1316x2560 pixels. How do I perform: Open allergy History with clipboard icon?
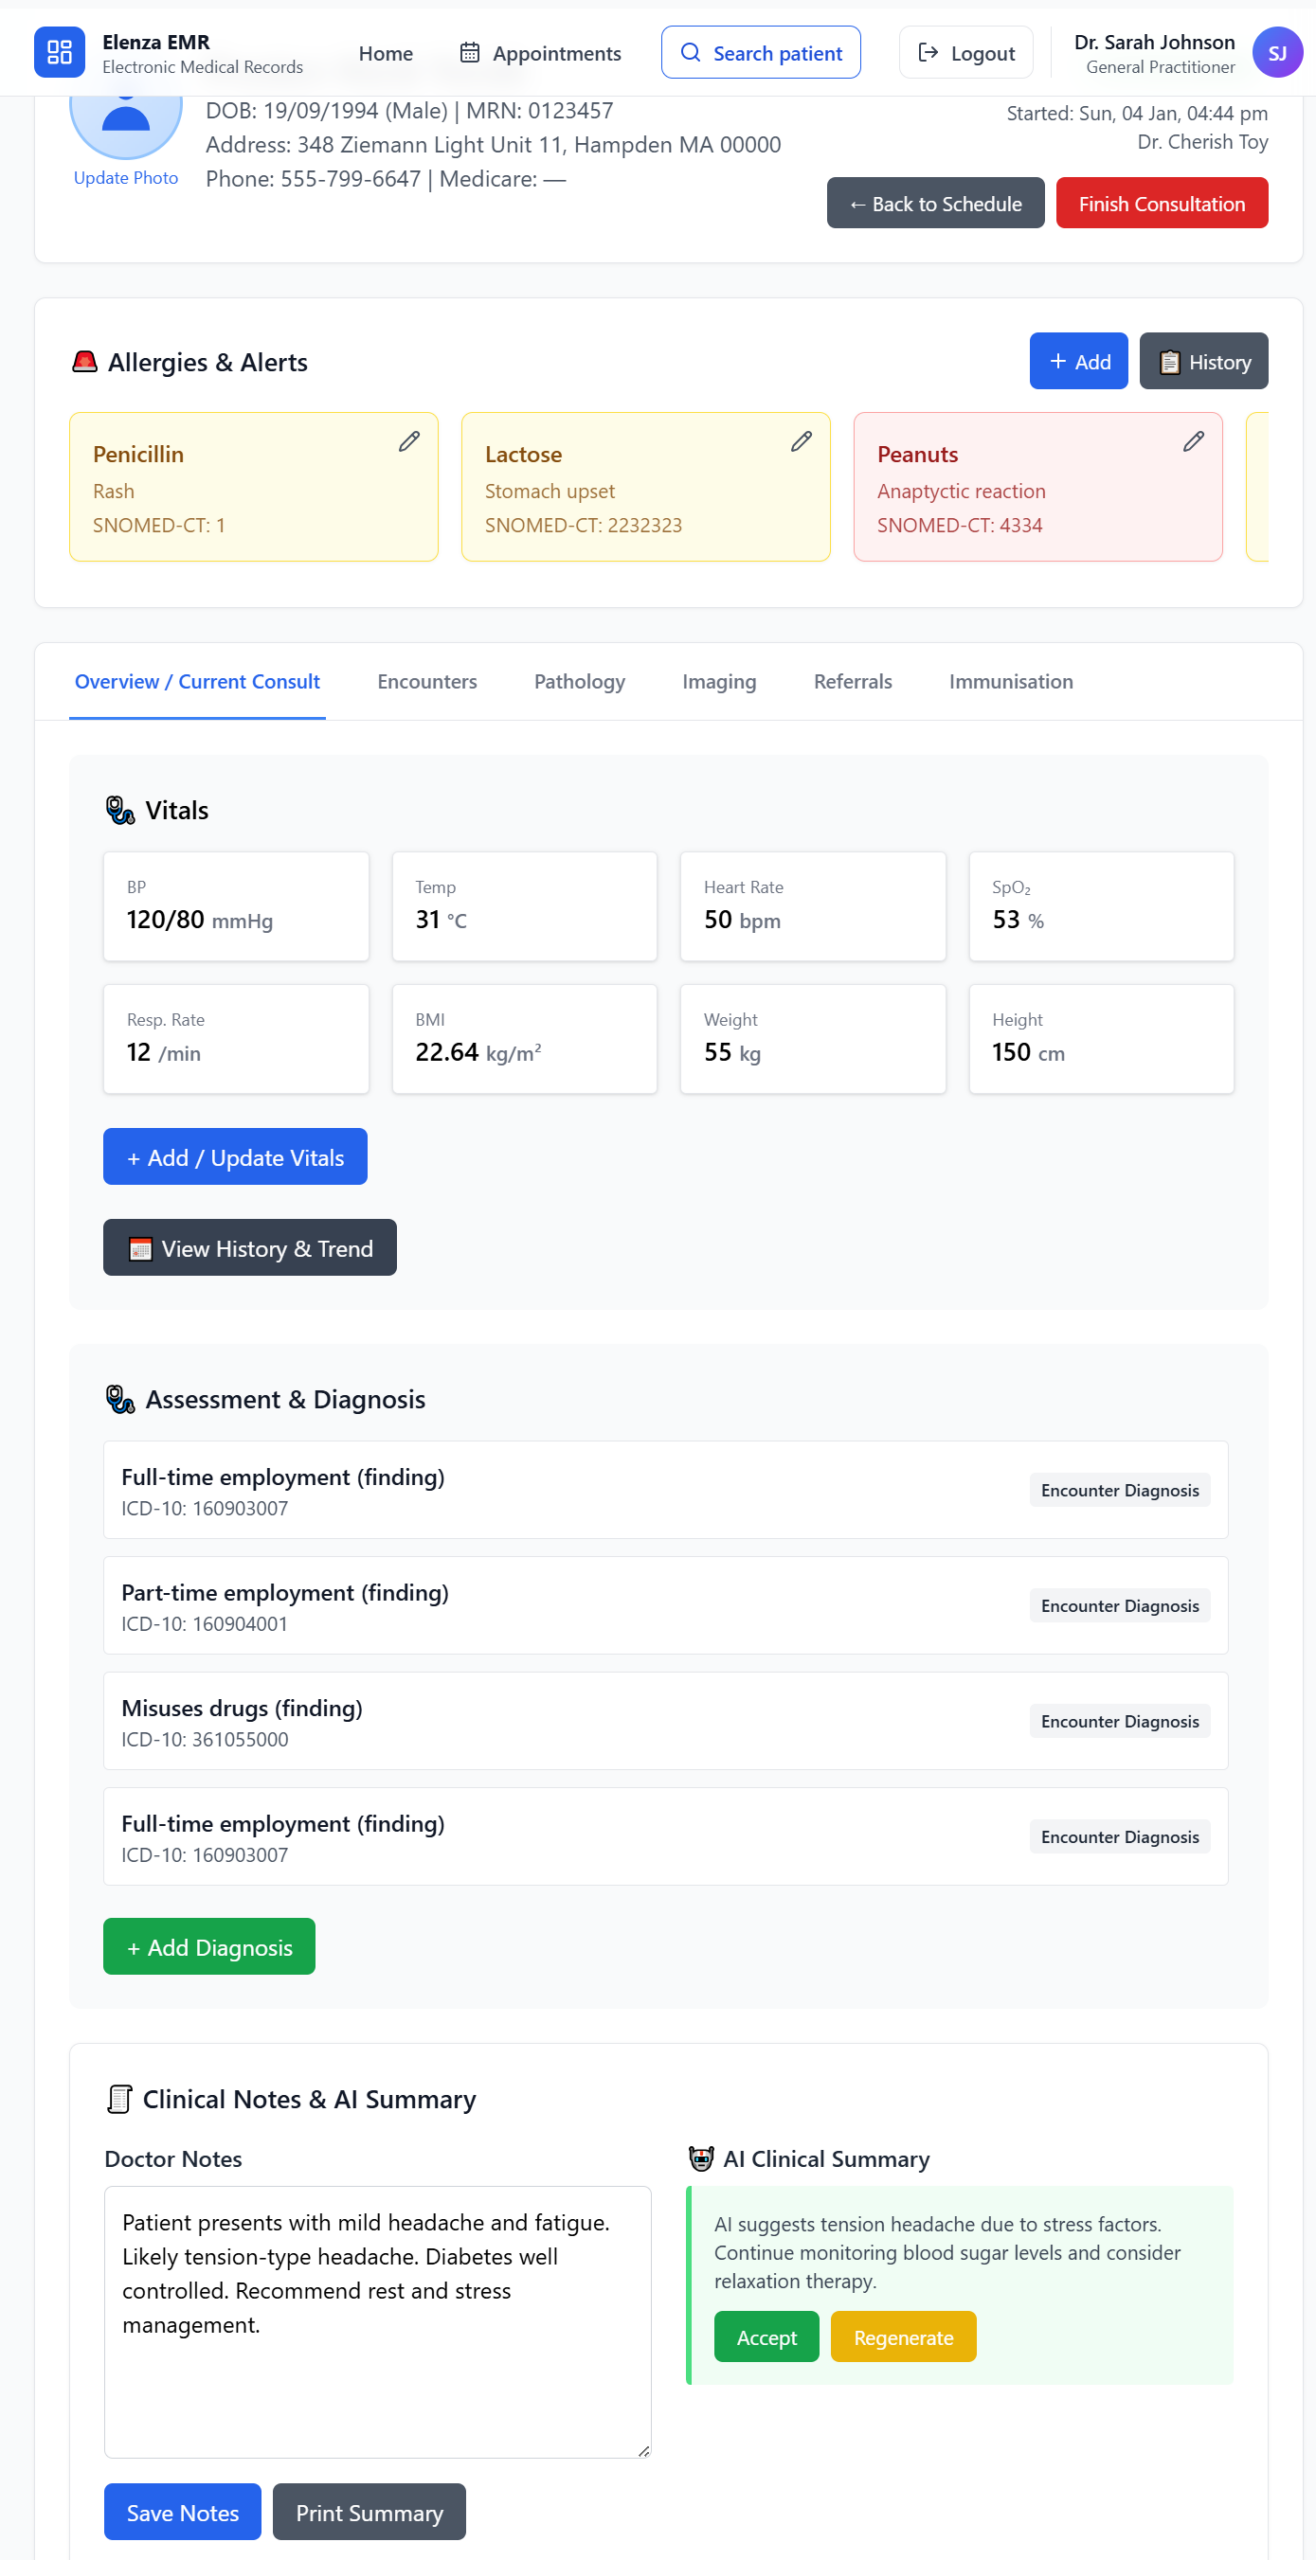pyautogui.click(x=1203, y=361)
